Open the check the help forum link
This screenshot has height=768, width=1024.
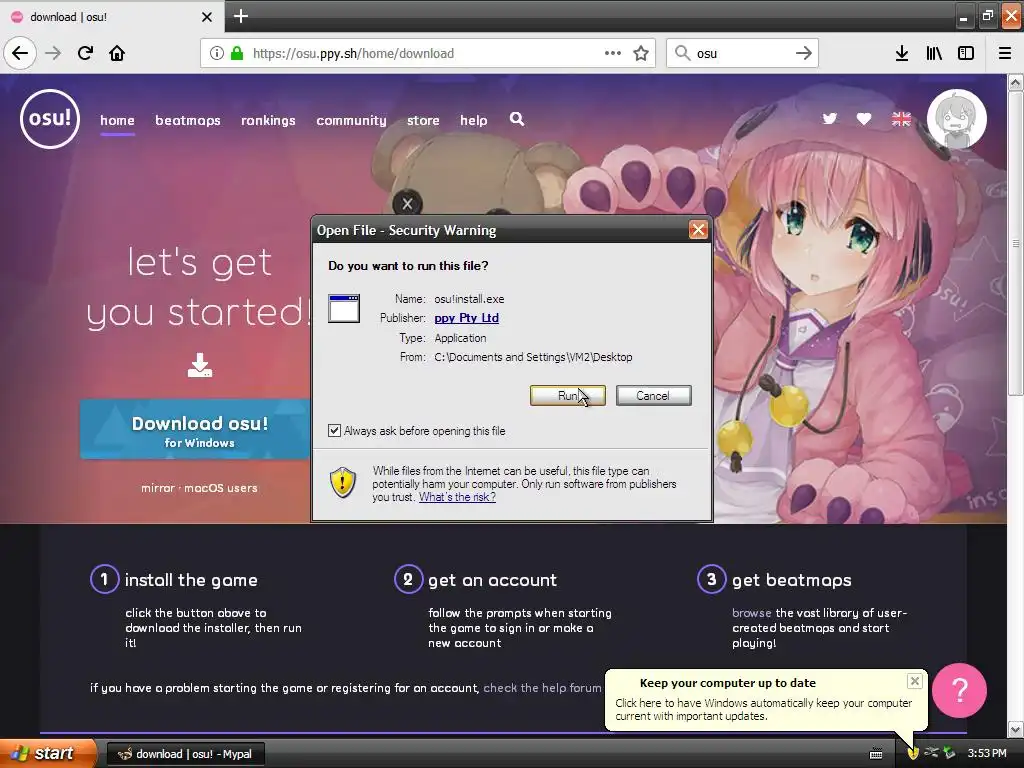(542, 688)
